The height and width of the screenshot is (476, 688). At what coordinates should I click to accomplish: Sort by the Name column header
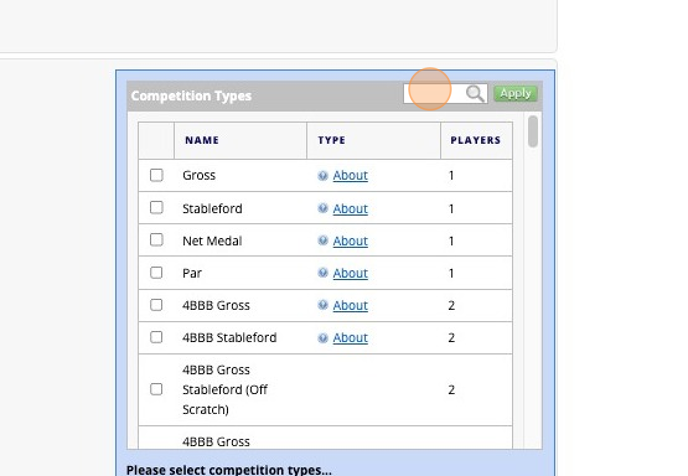coord(202,141)
